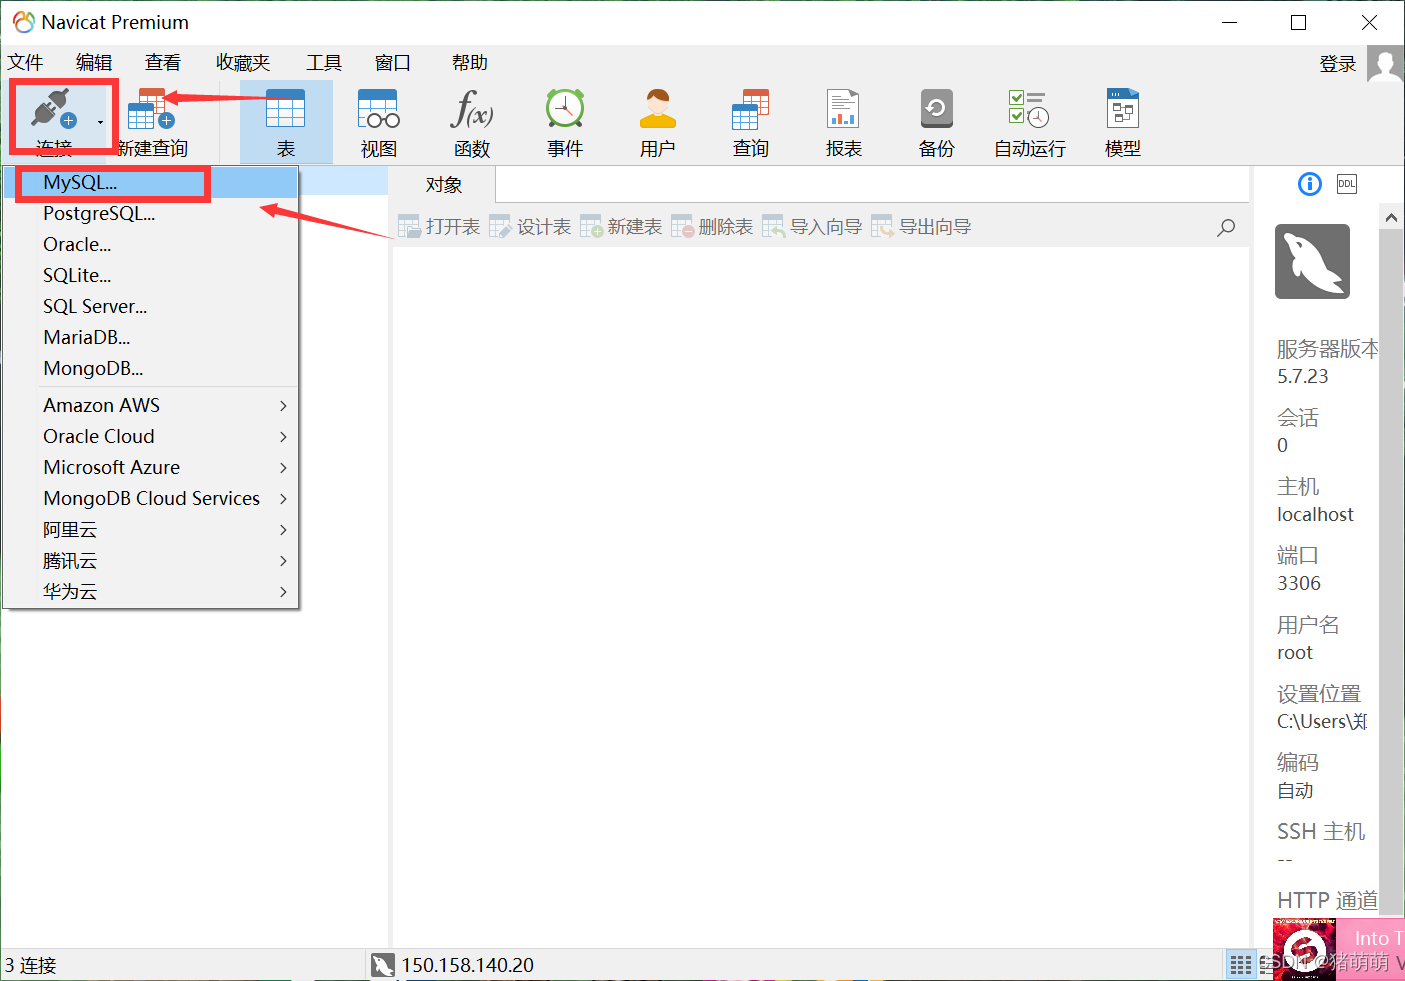This screenshot has width=1405, height=981.
Task: Click the 3 连接 status text
Action: pyautogui.click(x=31, y=966)
